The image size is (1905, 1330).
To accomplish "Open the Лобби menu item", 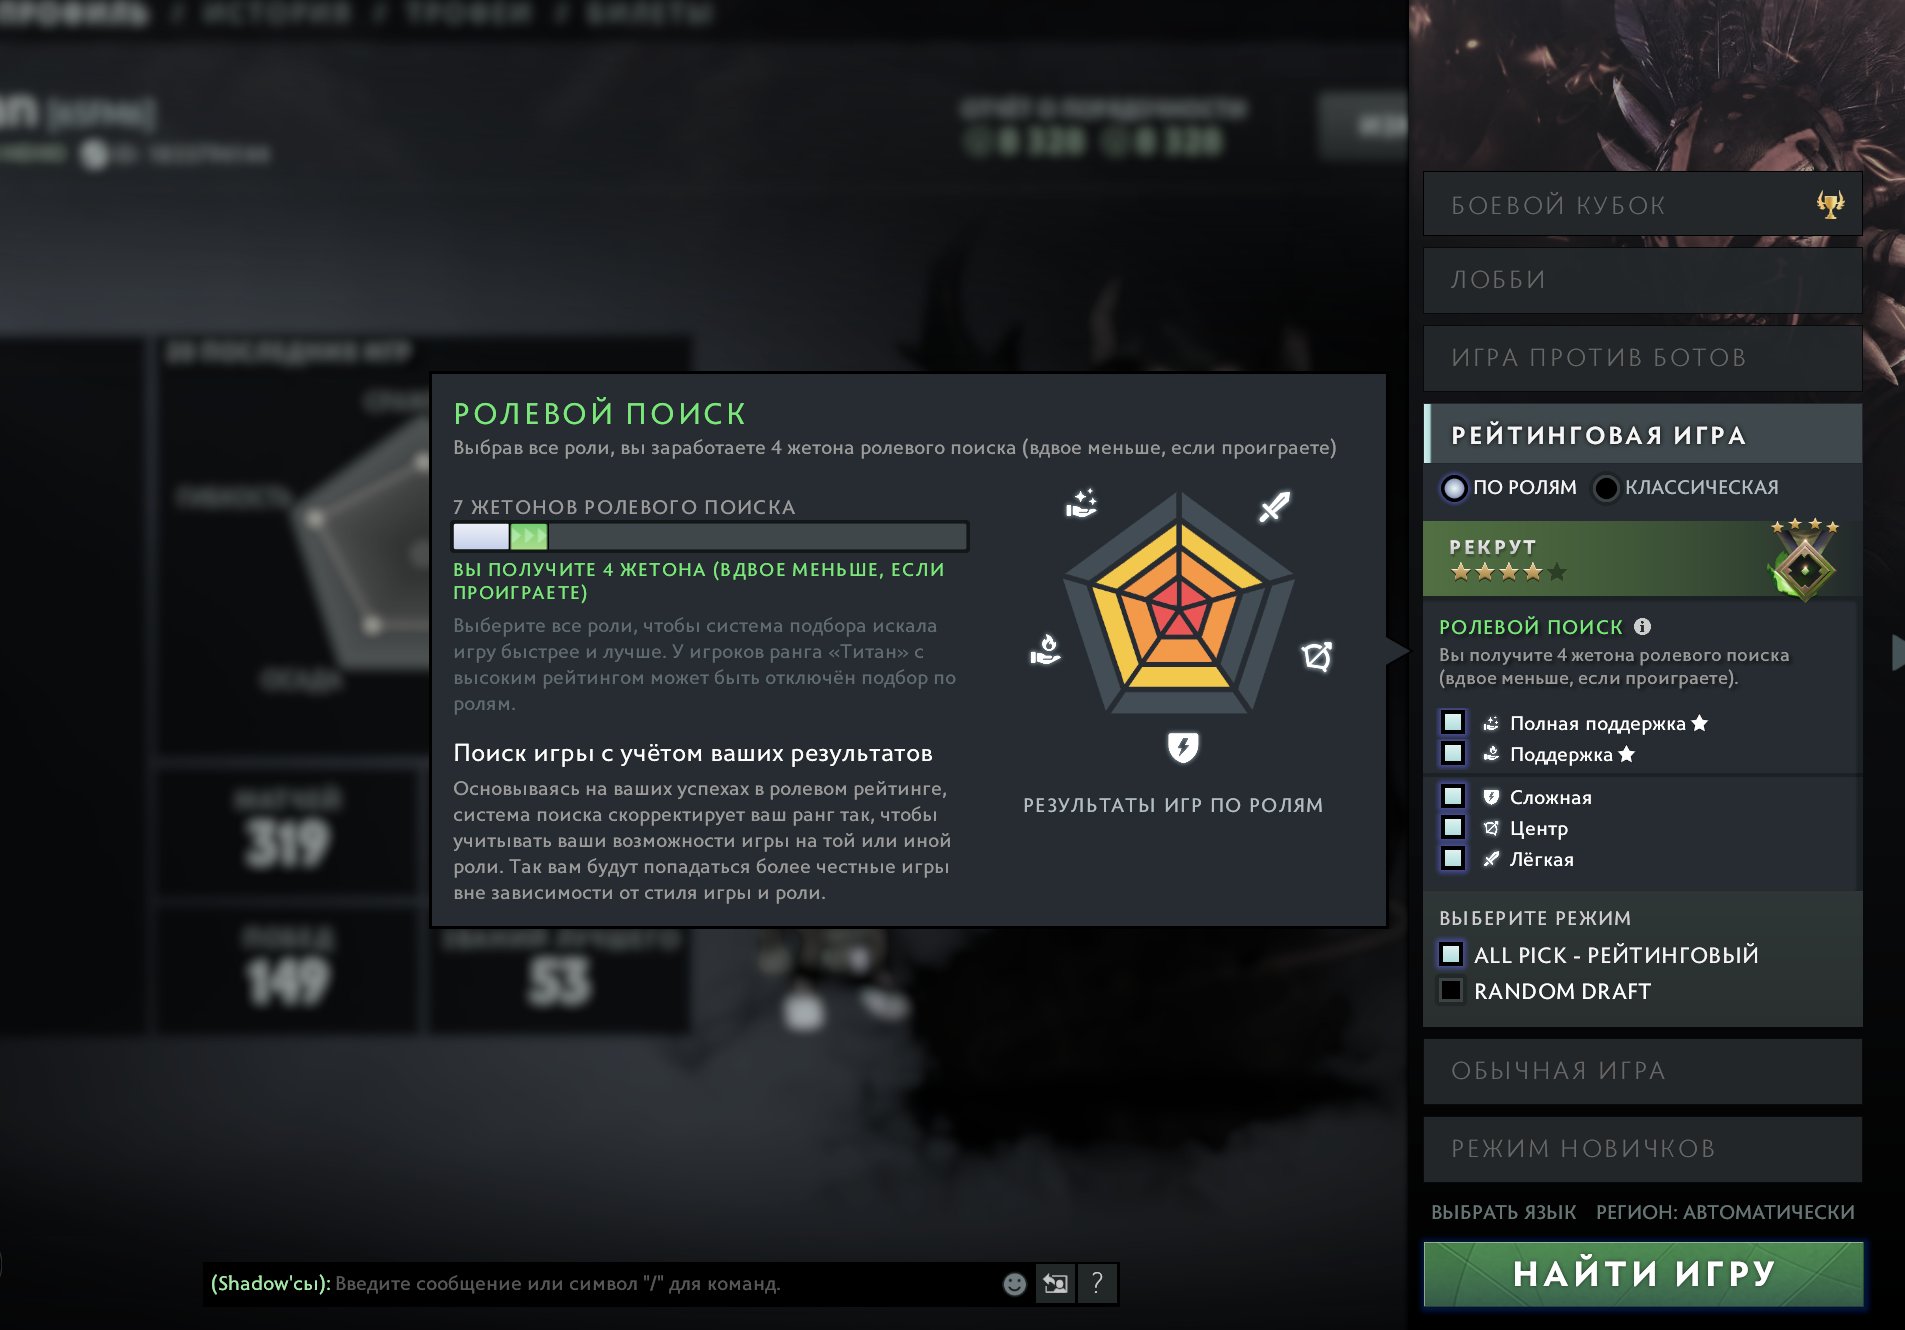I will tap(1642, 280).
